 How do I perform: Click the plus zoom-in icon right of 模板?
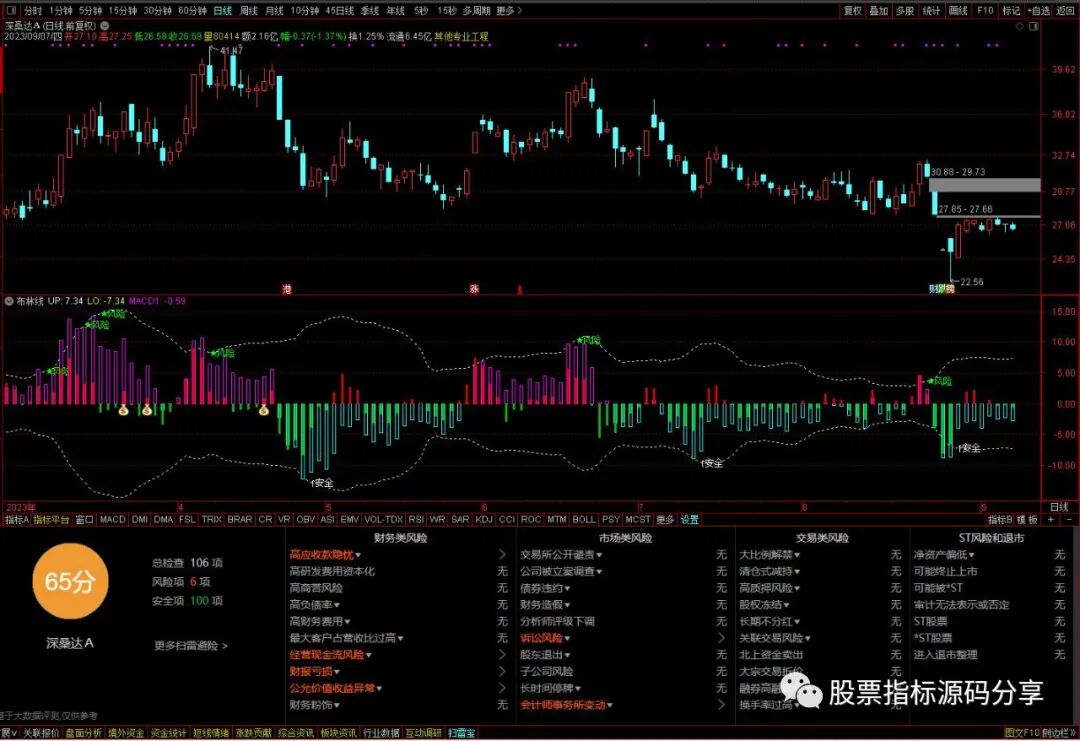pos(1050,519)
